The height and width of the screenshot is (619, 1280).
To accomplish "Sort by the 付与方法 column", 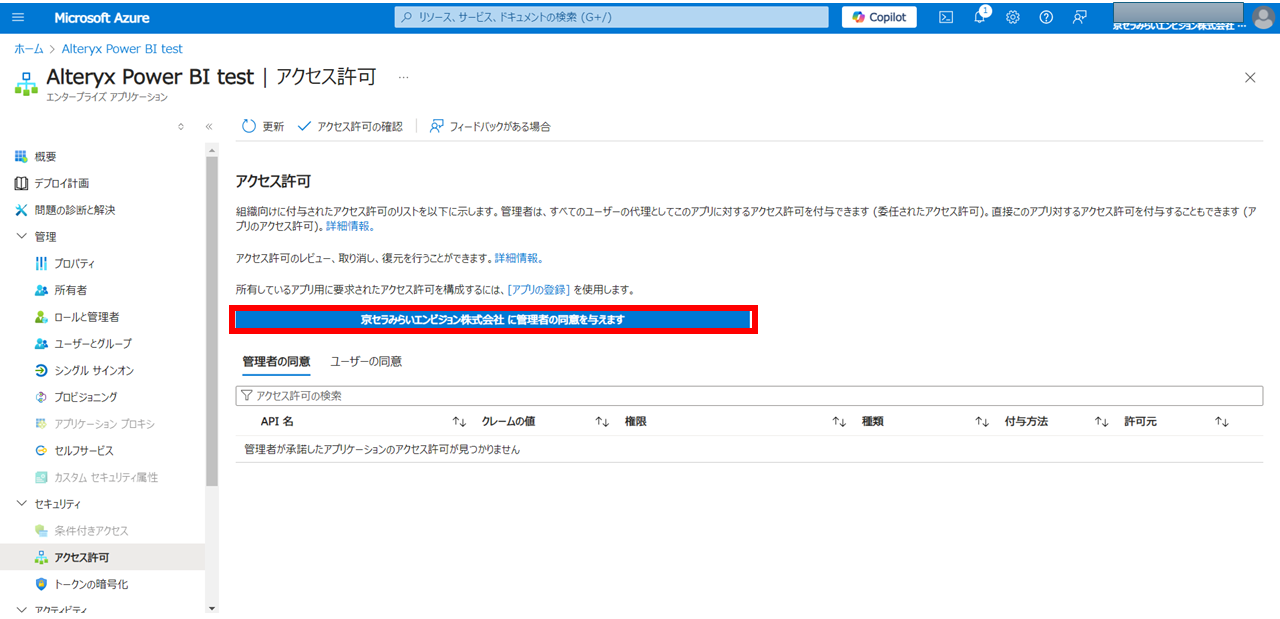I will pos(1026,422).
